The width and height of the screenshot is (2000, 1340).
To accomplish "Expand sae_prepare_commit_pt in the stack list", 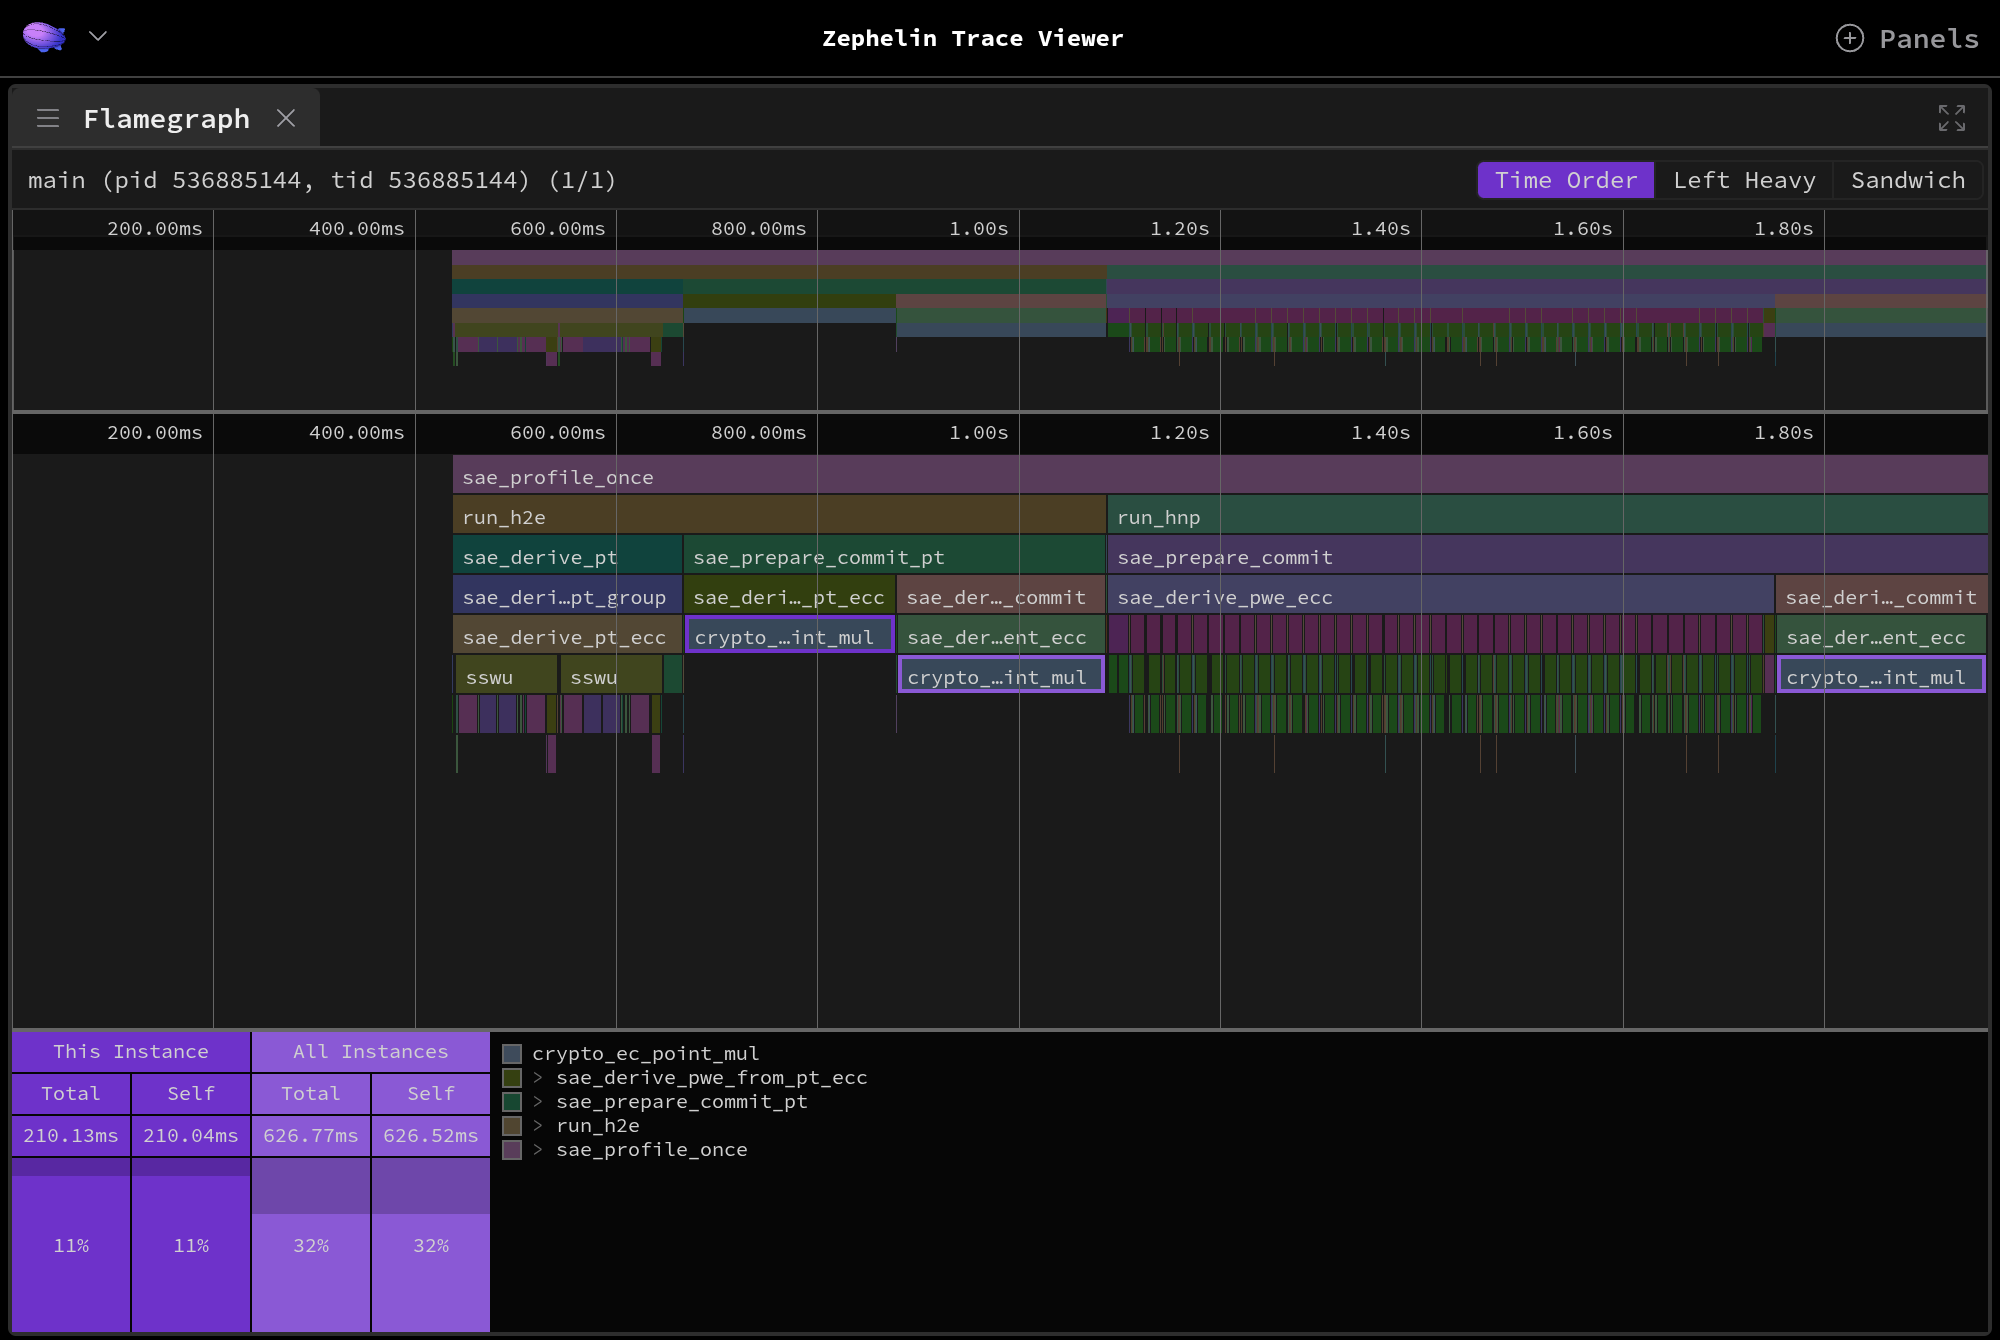I will pos(538,1101).
